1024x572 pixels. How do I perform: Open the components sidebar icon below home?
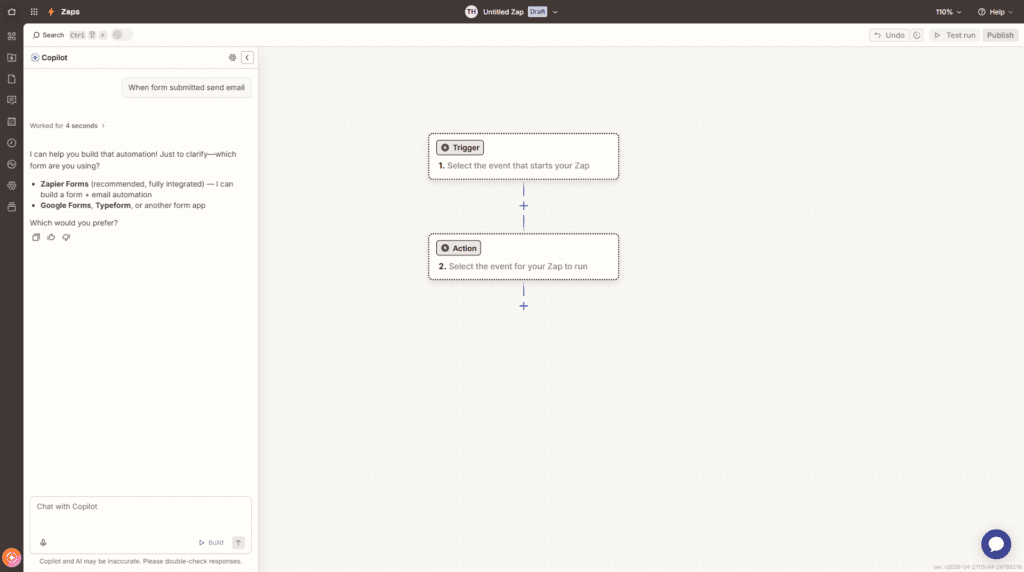[12, 36]
